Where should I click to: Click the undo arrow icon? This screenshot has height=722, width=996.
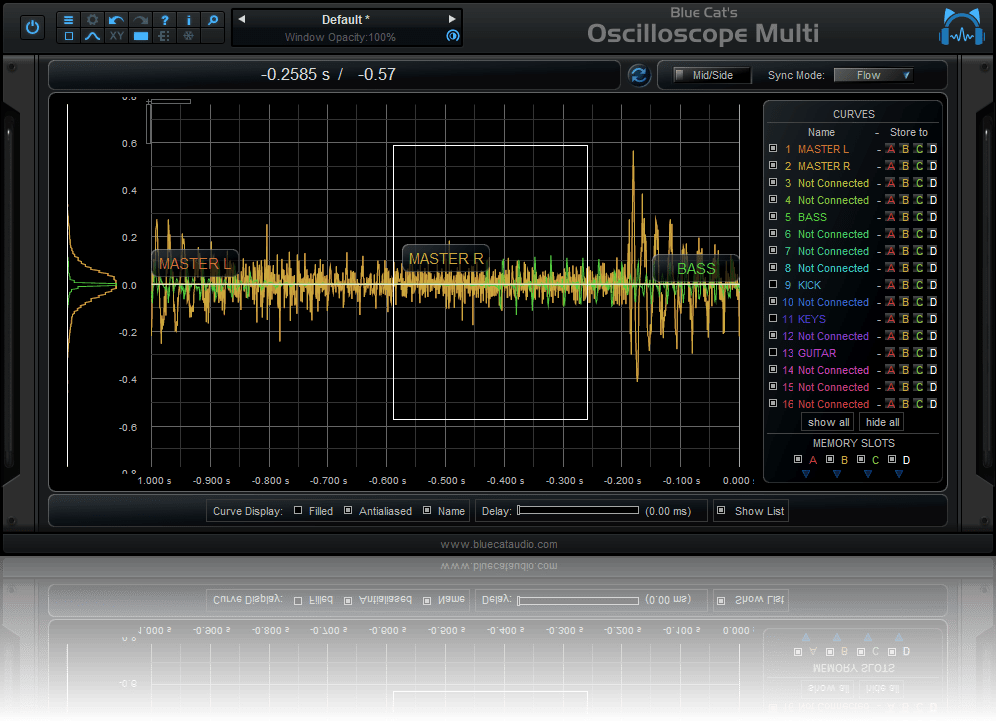click(x=115, y=21)
